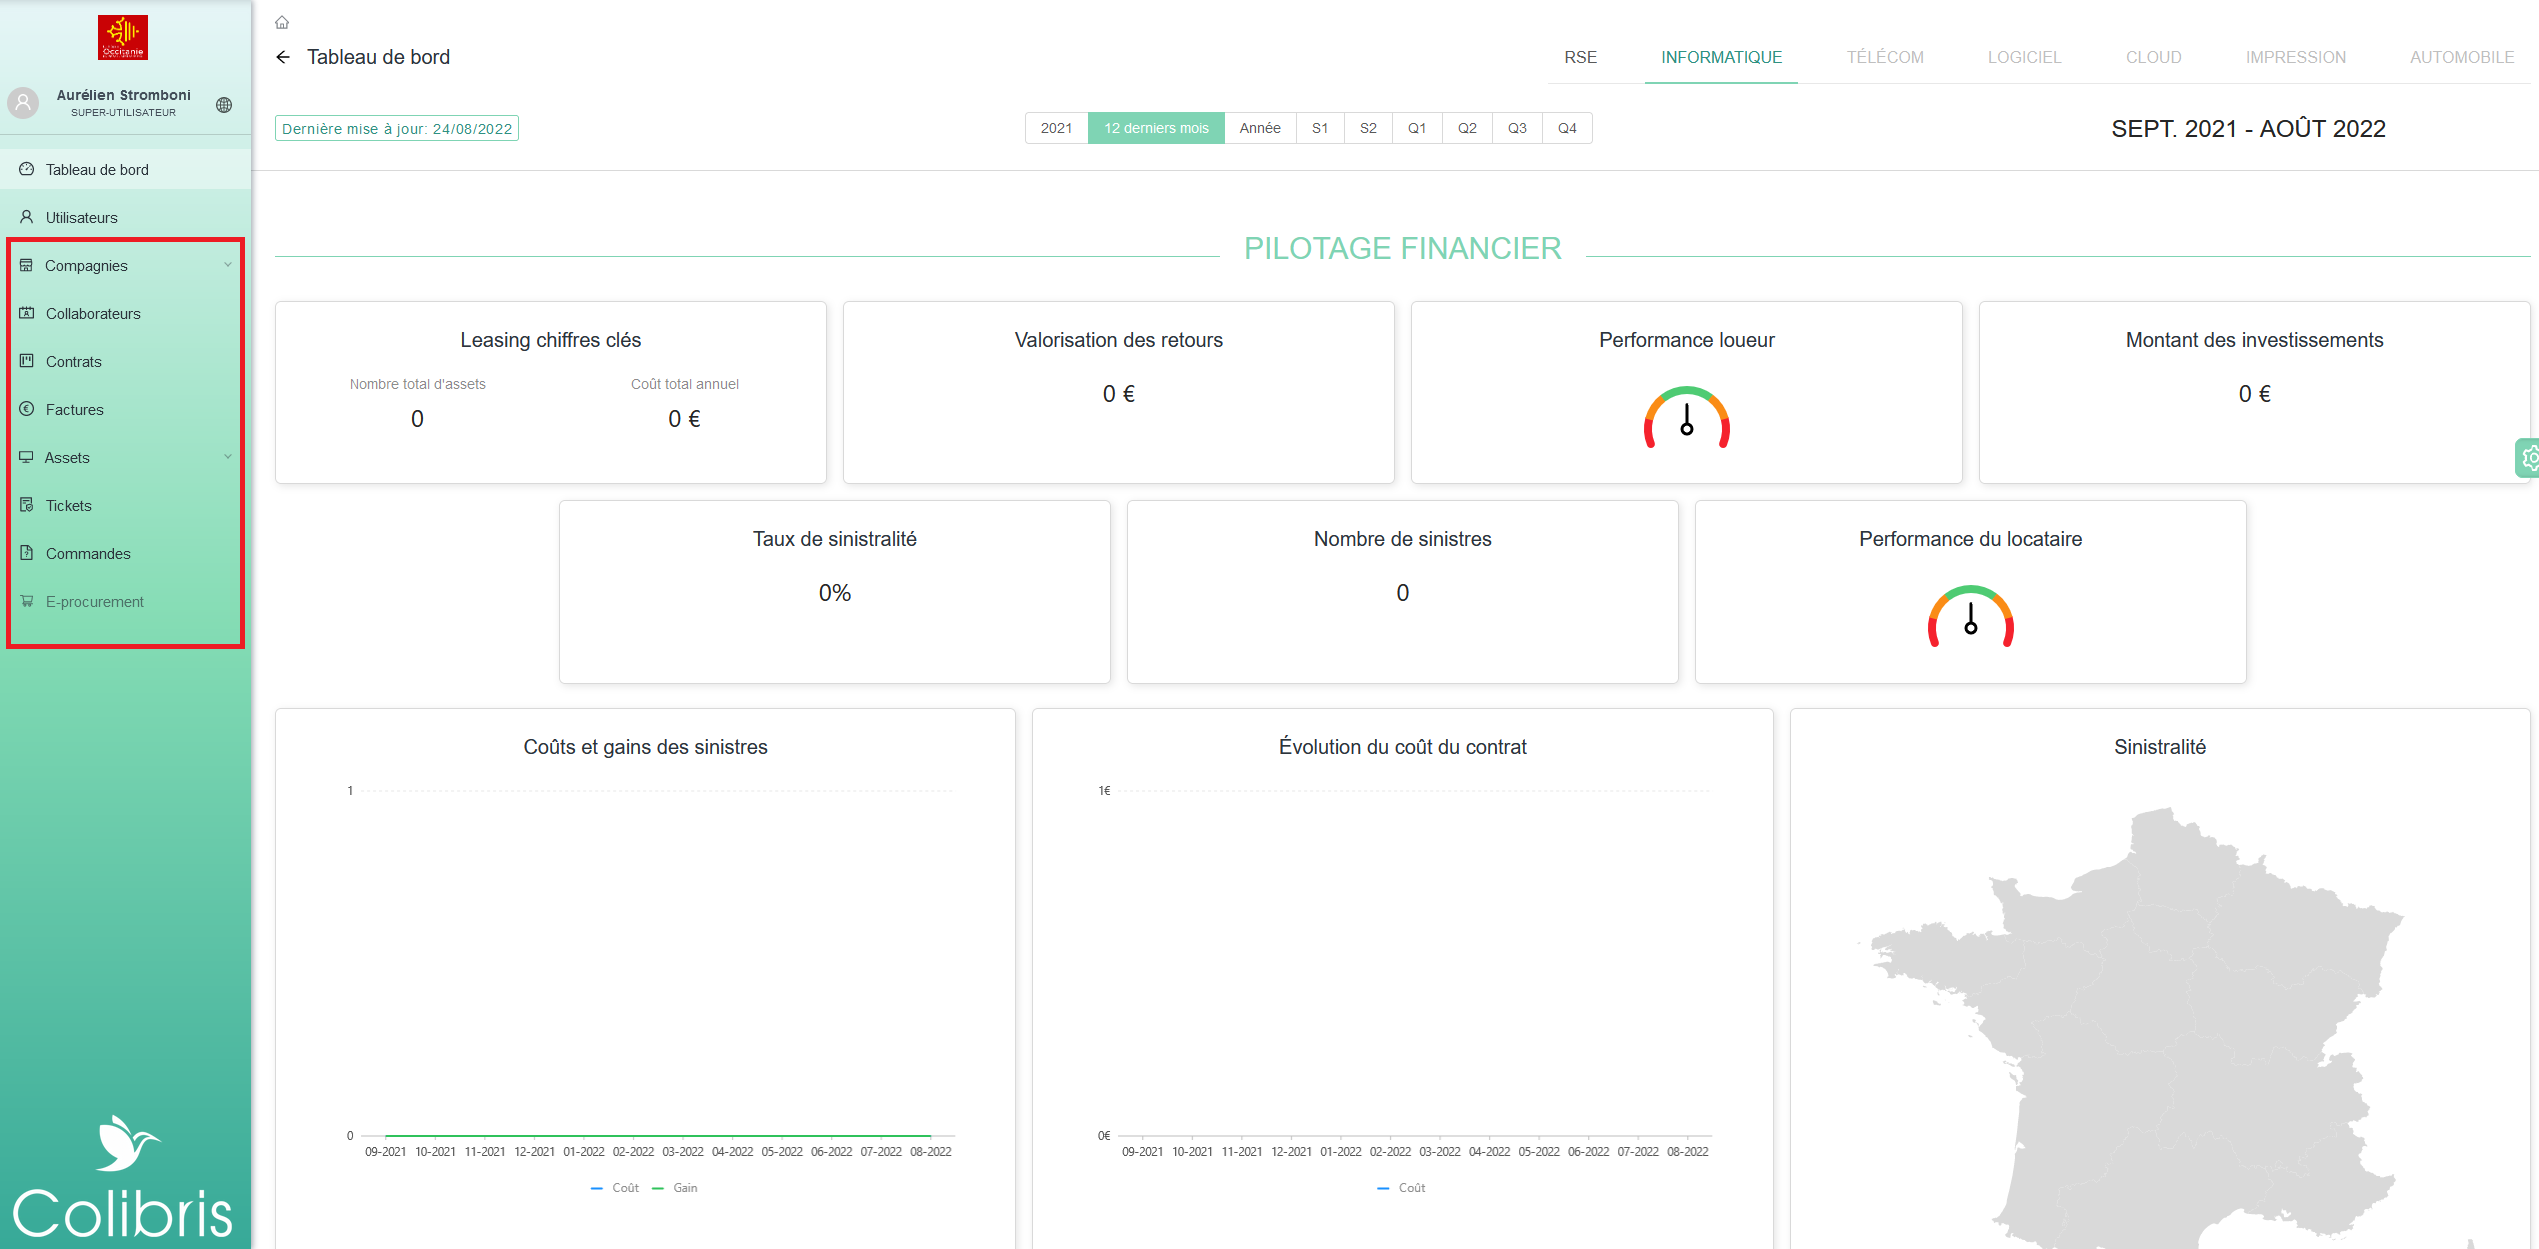Open E-procurement cart menu item
The height and width of the screenshot is (1249, 2539).
pyautogui.click(x=94, y=601)
